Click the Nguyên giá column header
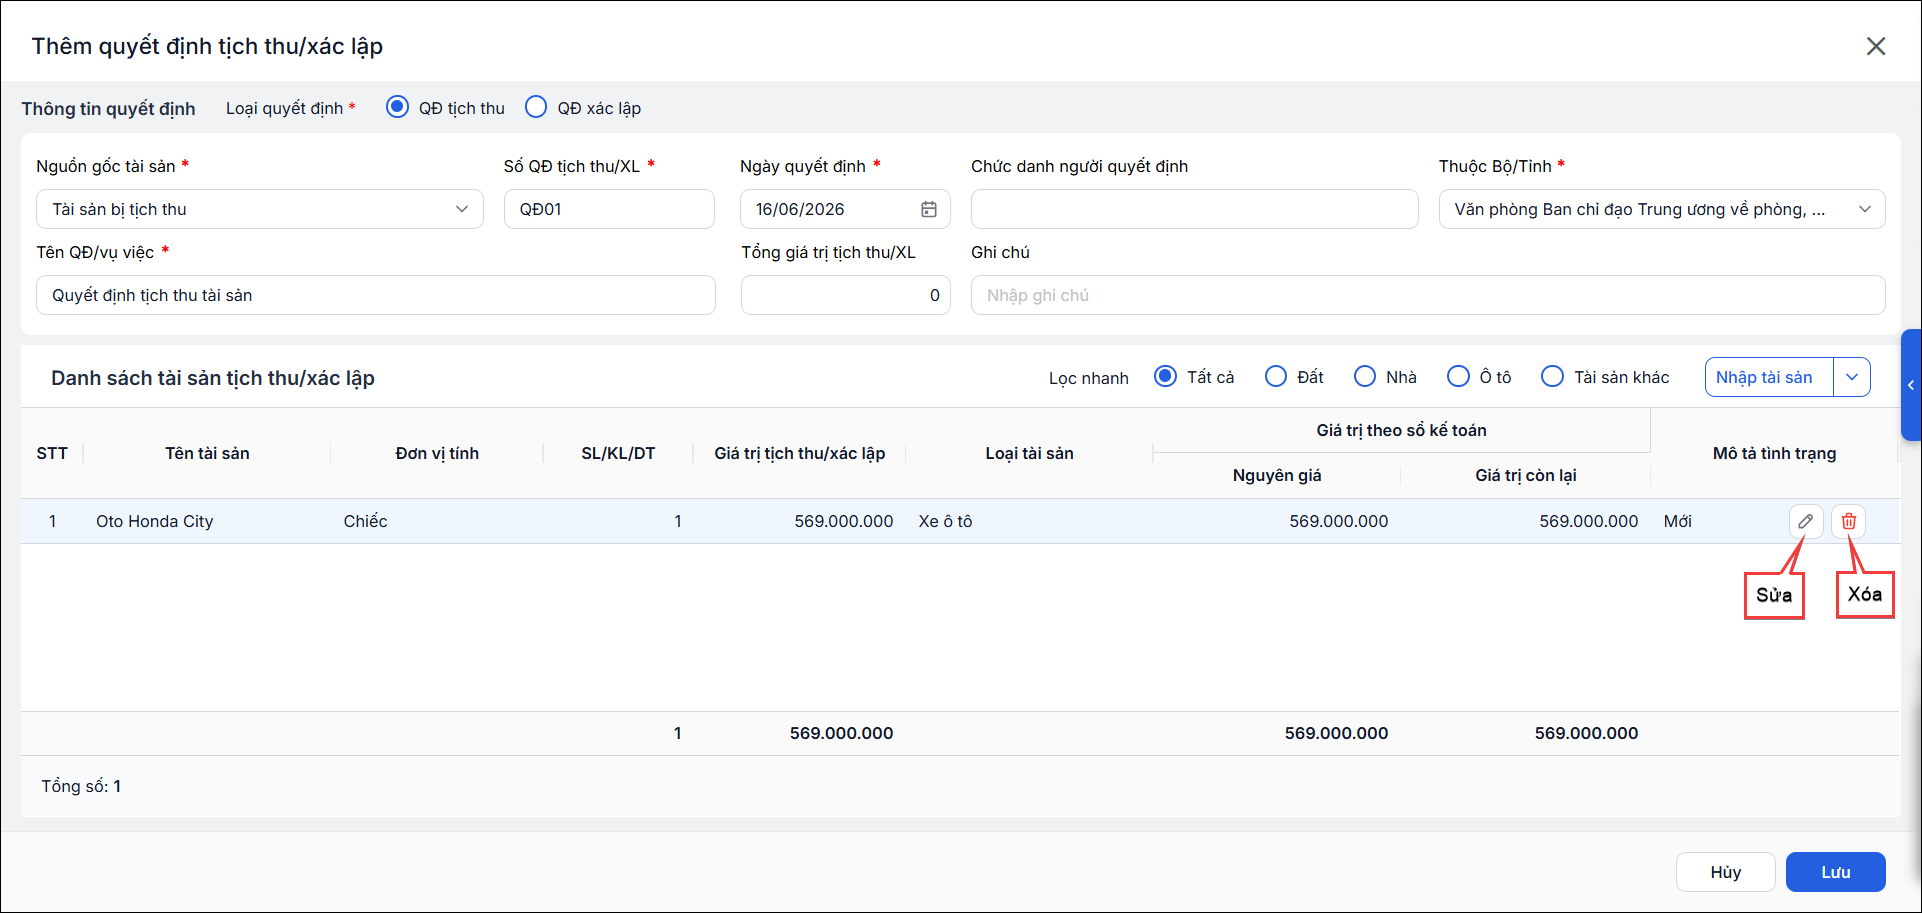Screen dimensions: 1922x913 (1277, 475)
